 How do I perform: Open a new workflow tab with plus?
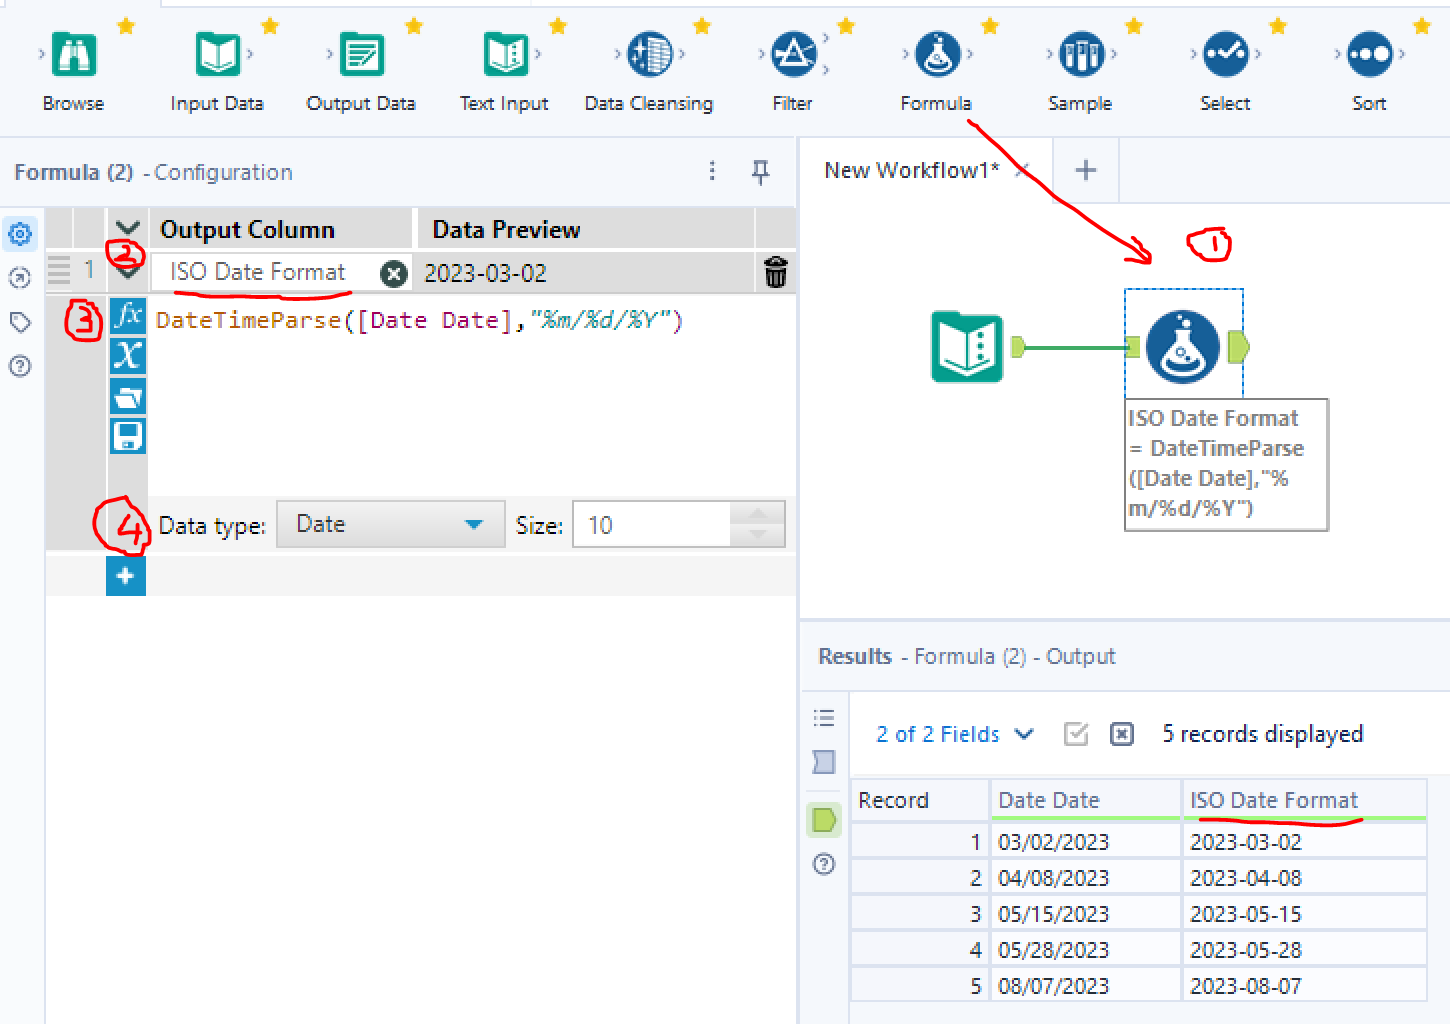(x=1085, y=171)
